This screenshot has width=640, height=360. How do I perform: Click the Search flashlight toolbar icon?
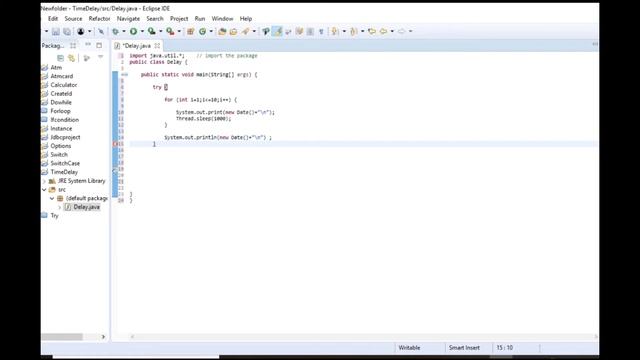click(x=245, y=31)
